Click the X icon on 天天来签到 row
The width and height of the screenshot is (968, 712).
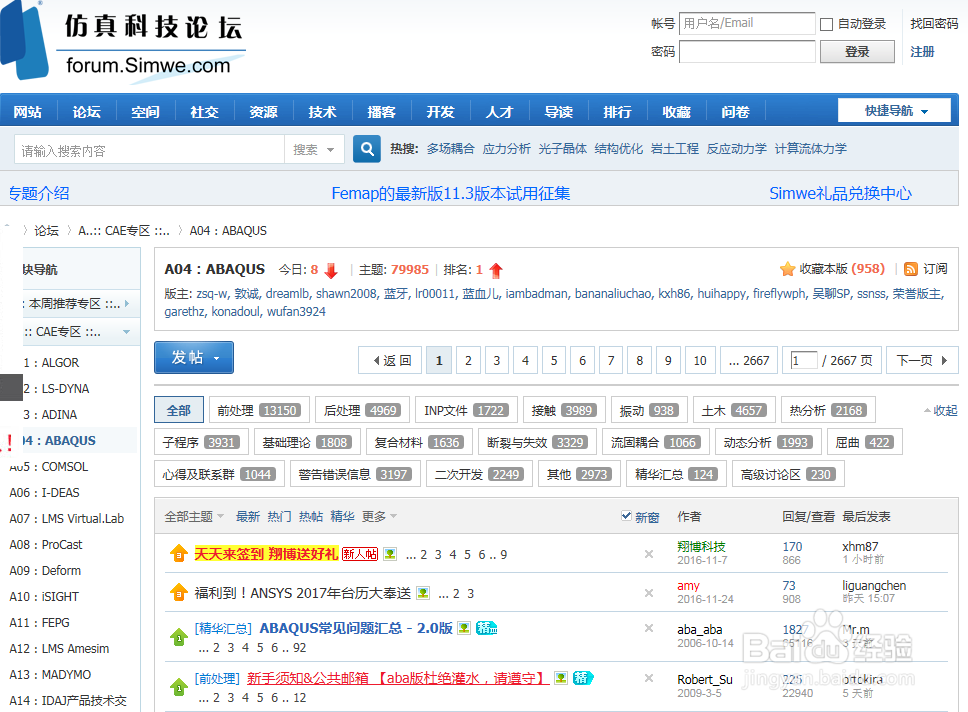[649, 554]
